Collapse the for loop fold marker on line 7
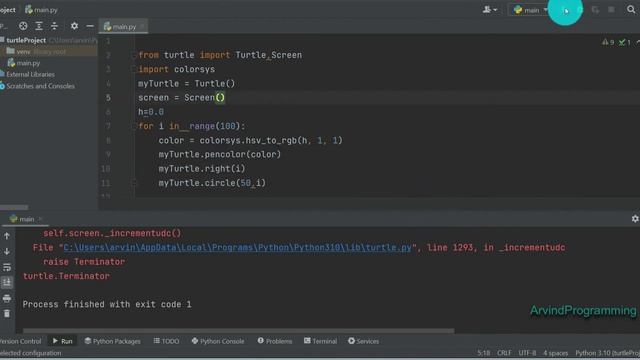 coord(134,126)
